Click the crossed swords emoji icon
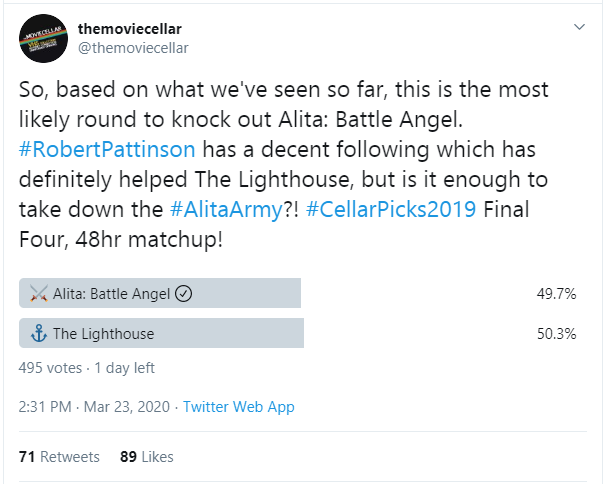This screenshot has height=484, width=604. [39, 294]
